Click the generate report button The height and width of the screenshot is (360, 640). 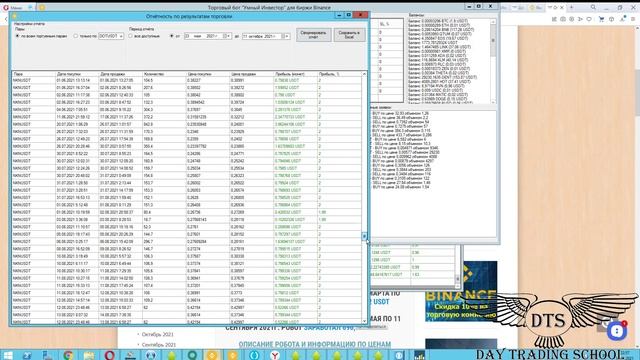click(313, 35)
